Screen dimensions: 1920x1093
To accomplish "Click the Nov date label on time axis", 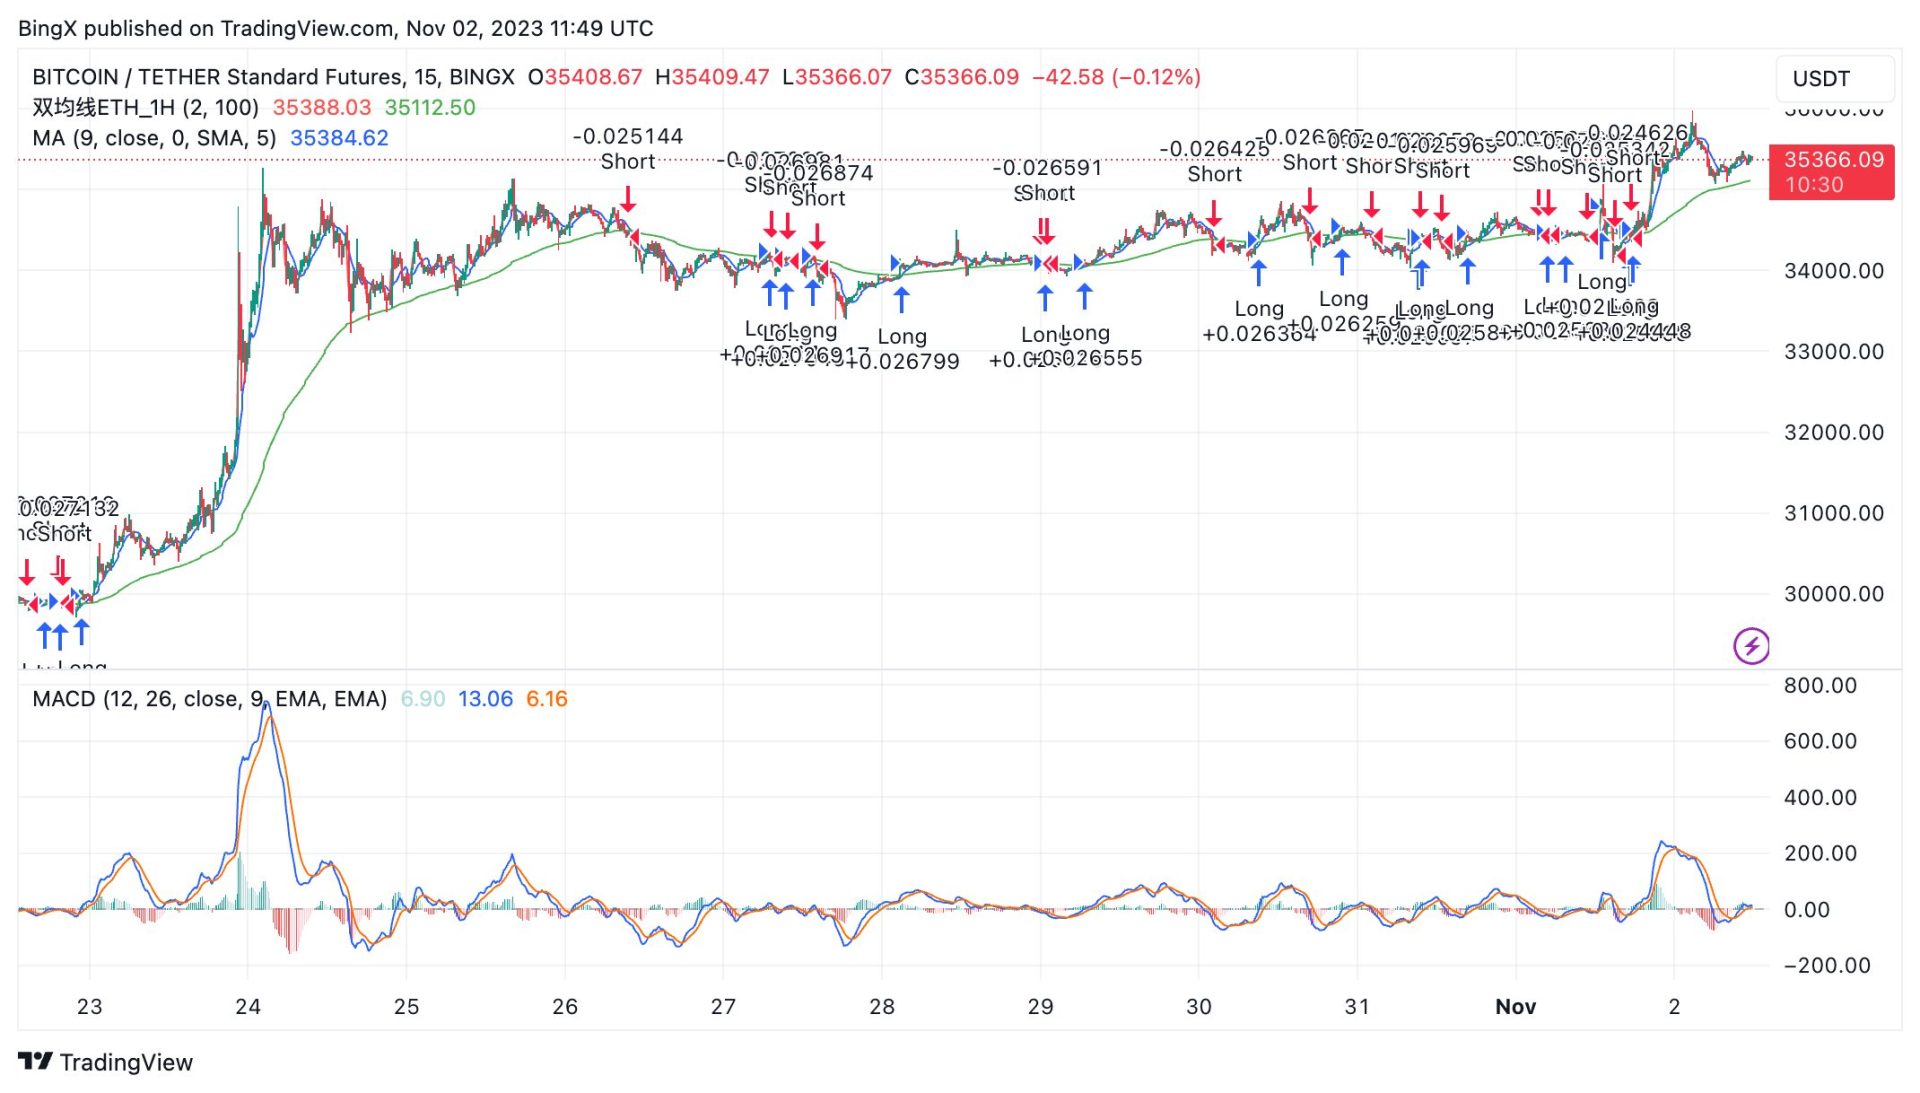I will 1515,1007.
